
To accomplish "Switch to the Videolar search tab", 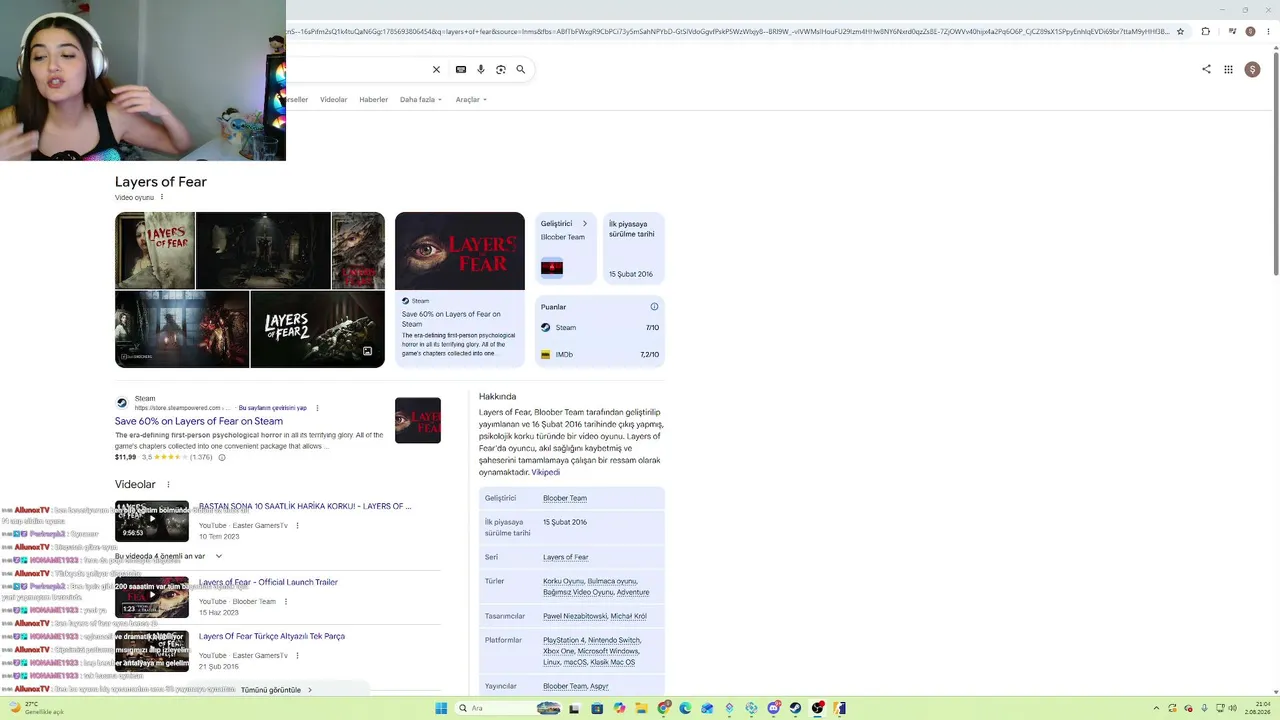I will click(x=334, y=100).
